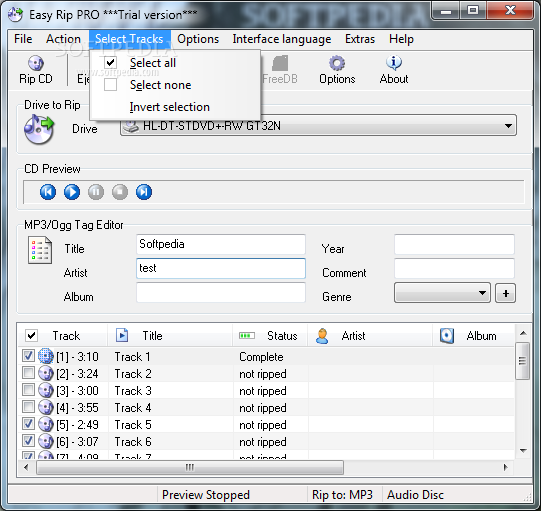Screen dimensions: 541x511
Task: Click the FreeDB toolbar icon
Action: coord(280,63)
